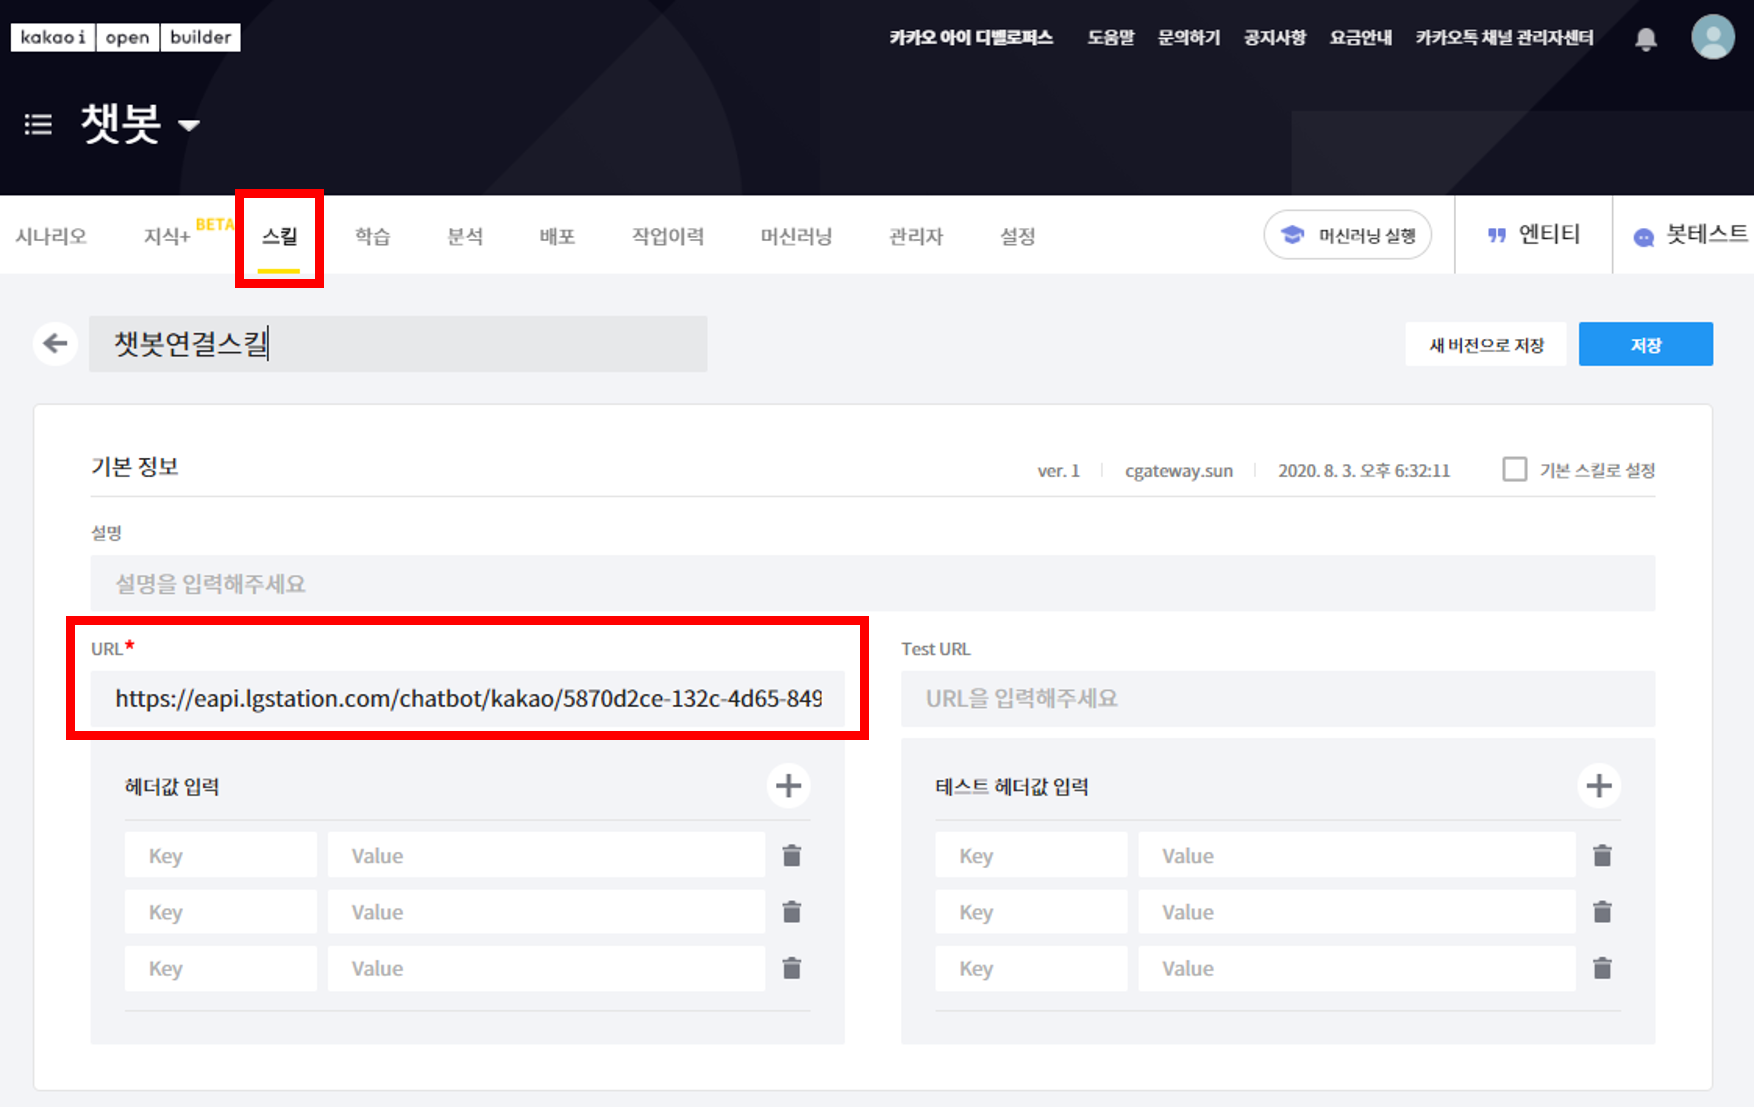This screenshot has height=1107, width=1754.
Task: Click the notification bell icon
Action: tap(1645, 39)
